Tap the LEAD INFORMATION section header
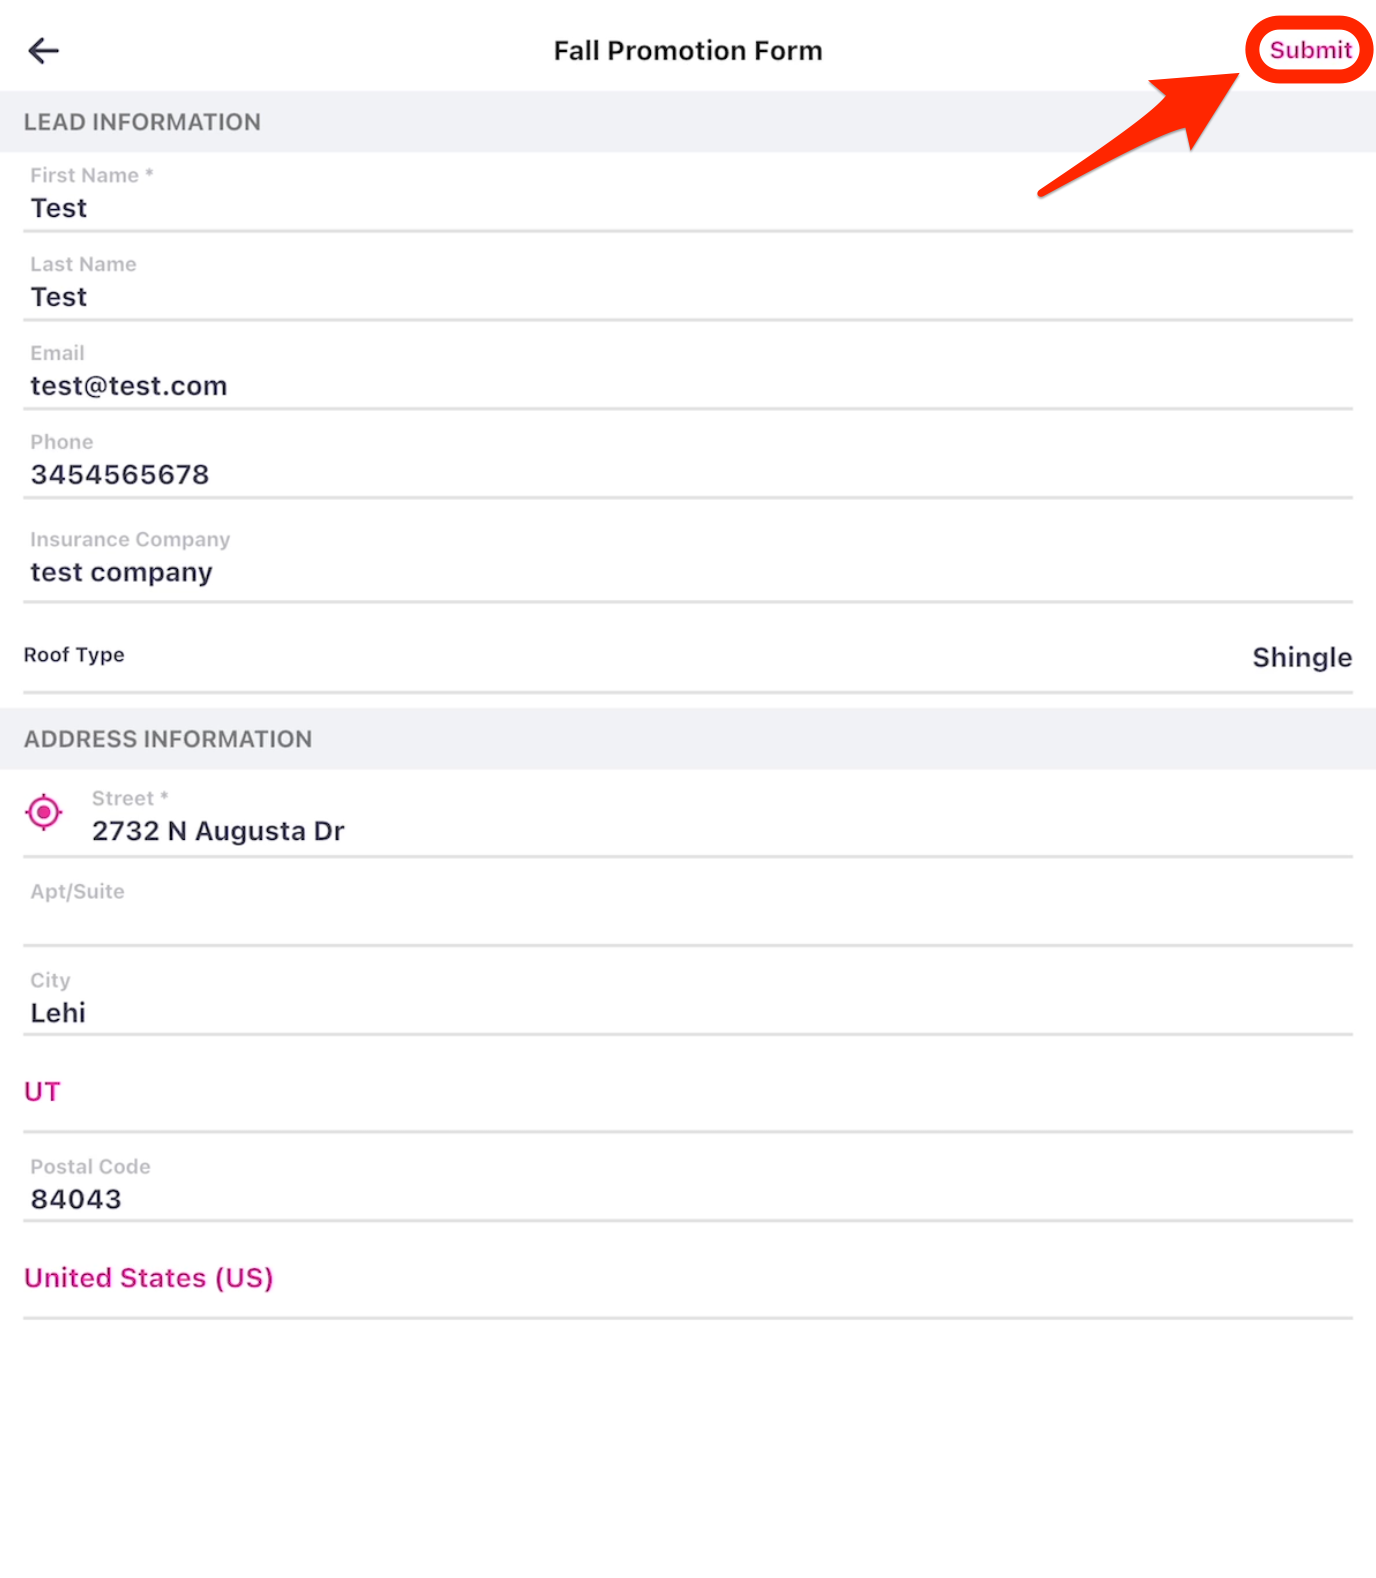This screenshot has width=1376, height=1578. tap(142, 122)
